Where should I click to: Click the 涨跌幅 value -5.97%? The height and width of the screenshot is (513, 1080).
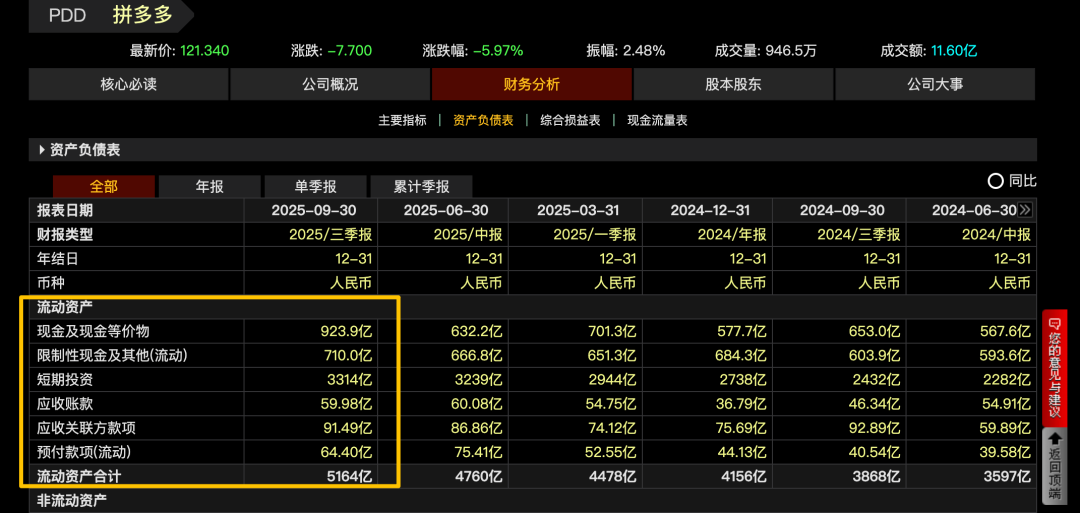[x=498, y=50]
